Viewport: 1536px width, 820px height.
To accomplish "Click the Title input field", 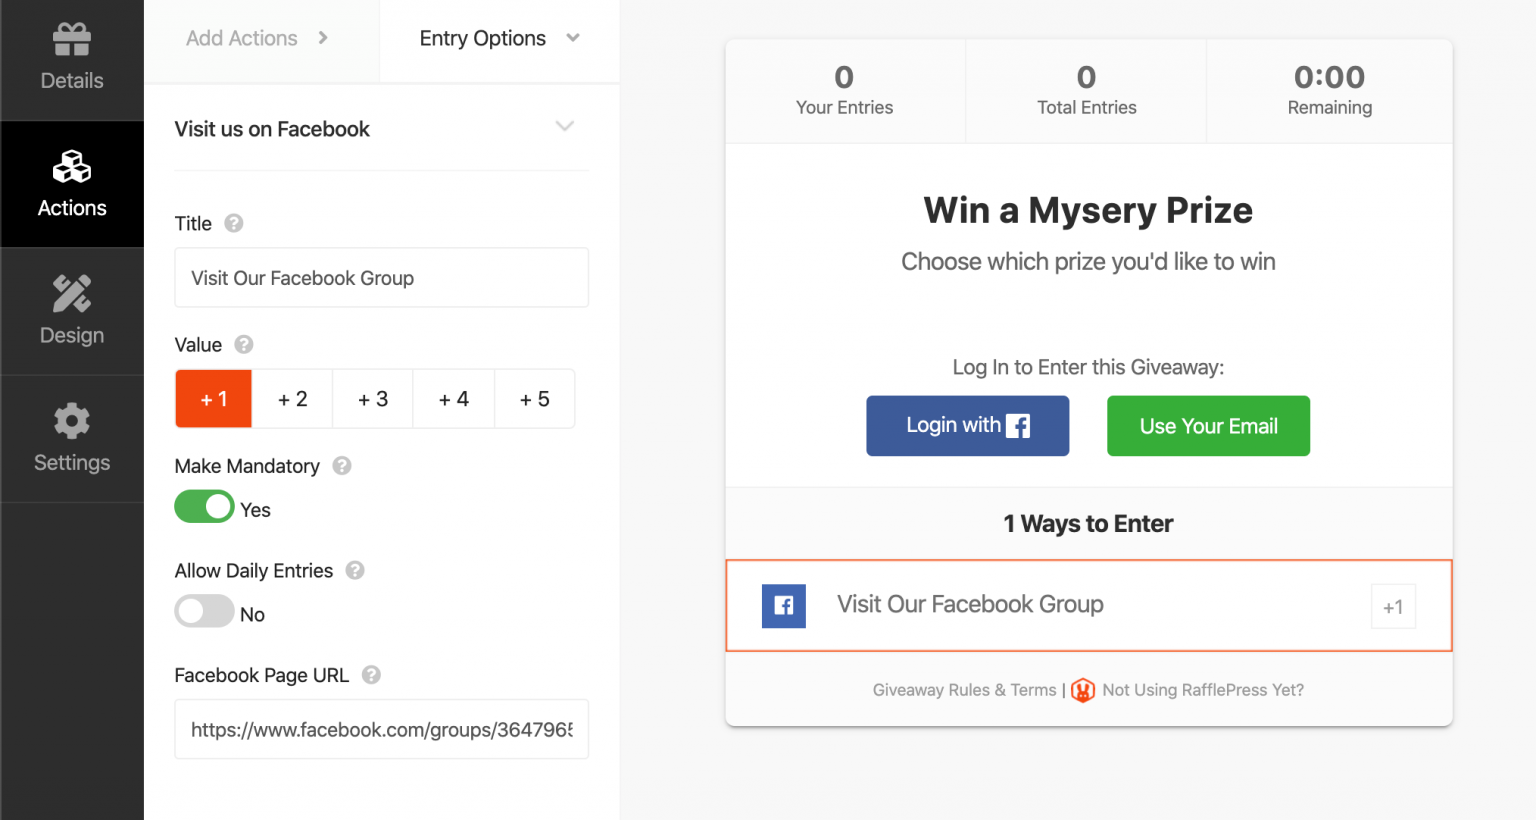I will pyautogui.click(x=381, y=277).
